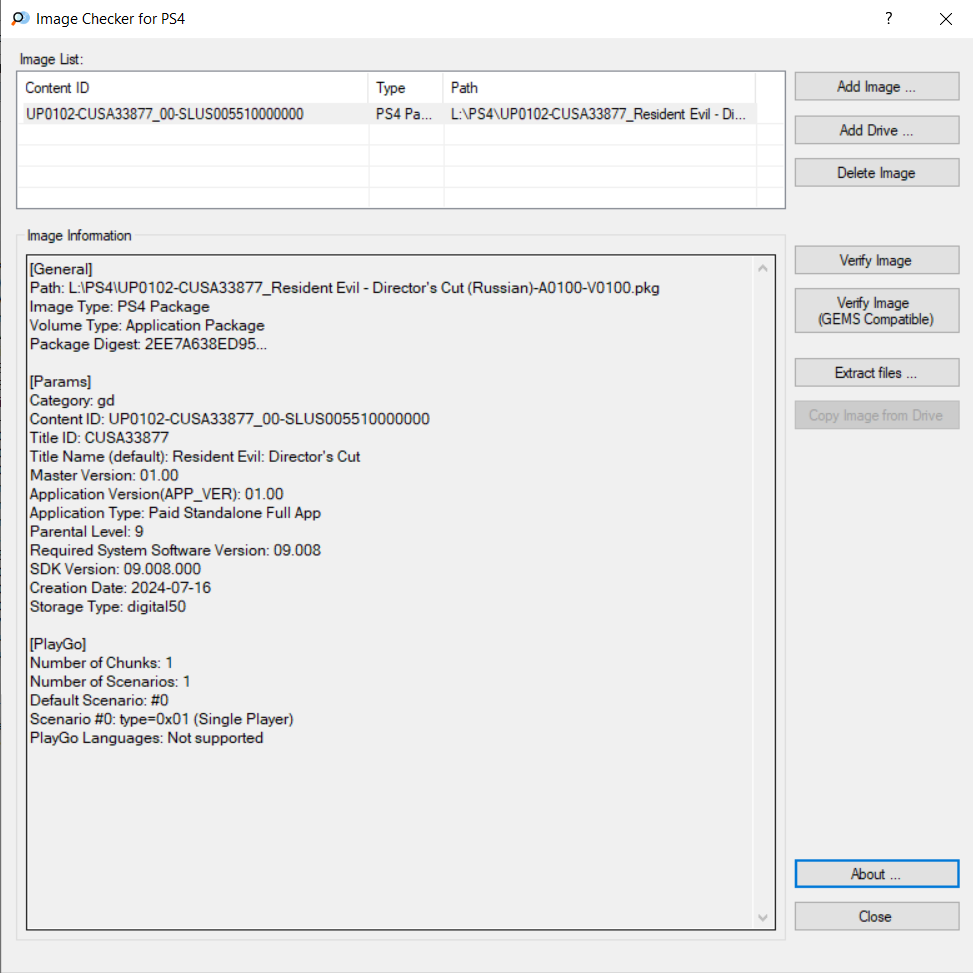The height and width of the screenshot is (973, 973).
Task: Click the 'Default Scenario: #0' line
Action: click(x=99, y=700)
